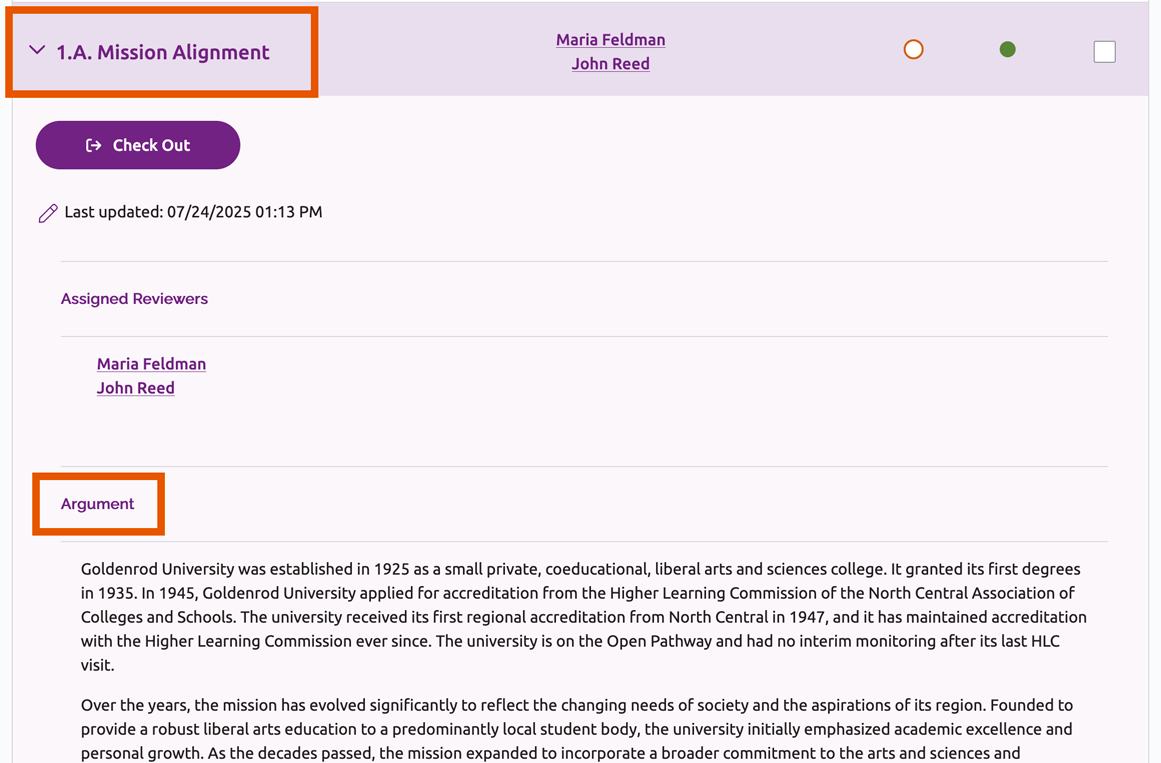
Task: Click the Last updated timestamp text
Action: click(x=193, y=212)
